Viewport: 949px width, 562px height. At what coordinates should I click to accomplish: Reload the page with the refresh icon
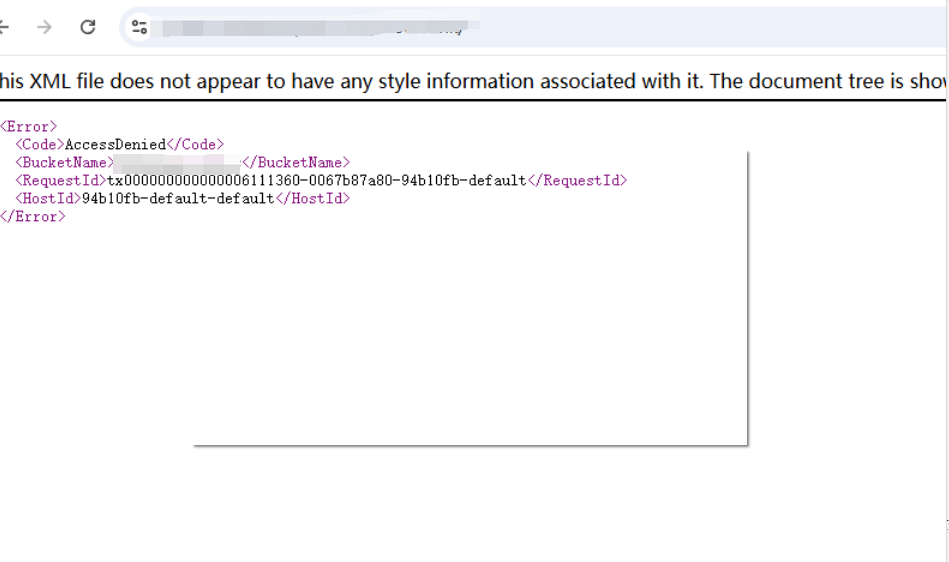point(88,27)
